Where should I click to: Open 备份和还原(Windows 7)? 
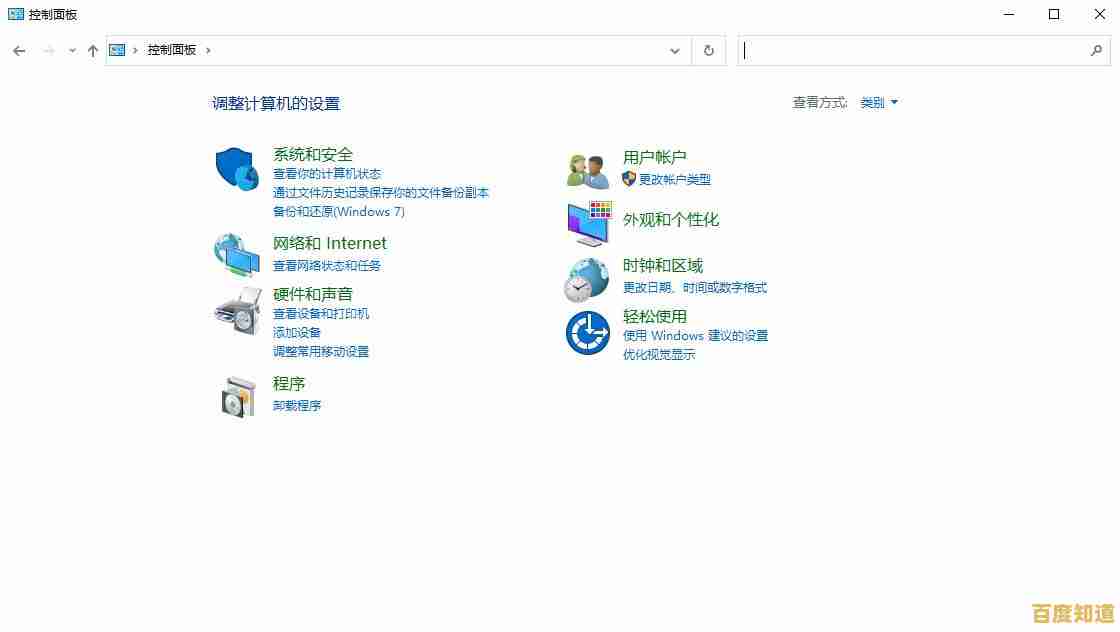339,211
